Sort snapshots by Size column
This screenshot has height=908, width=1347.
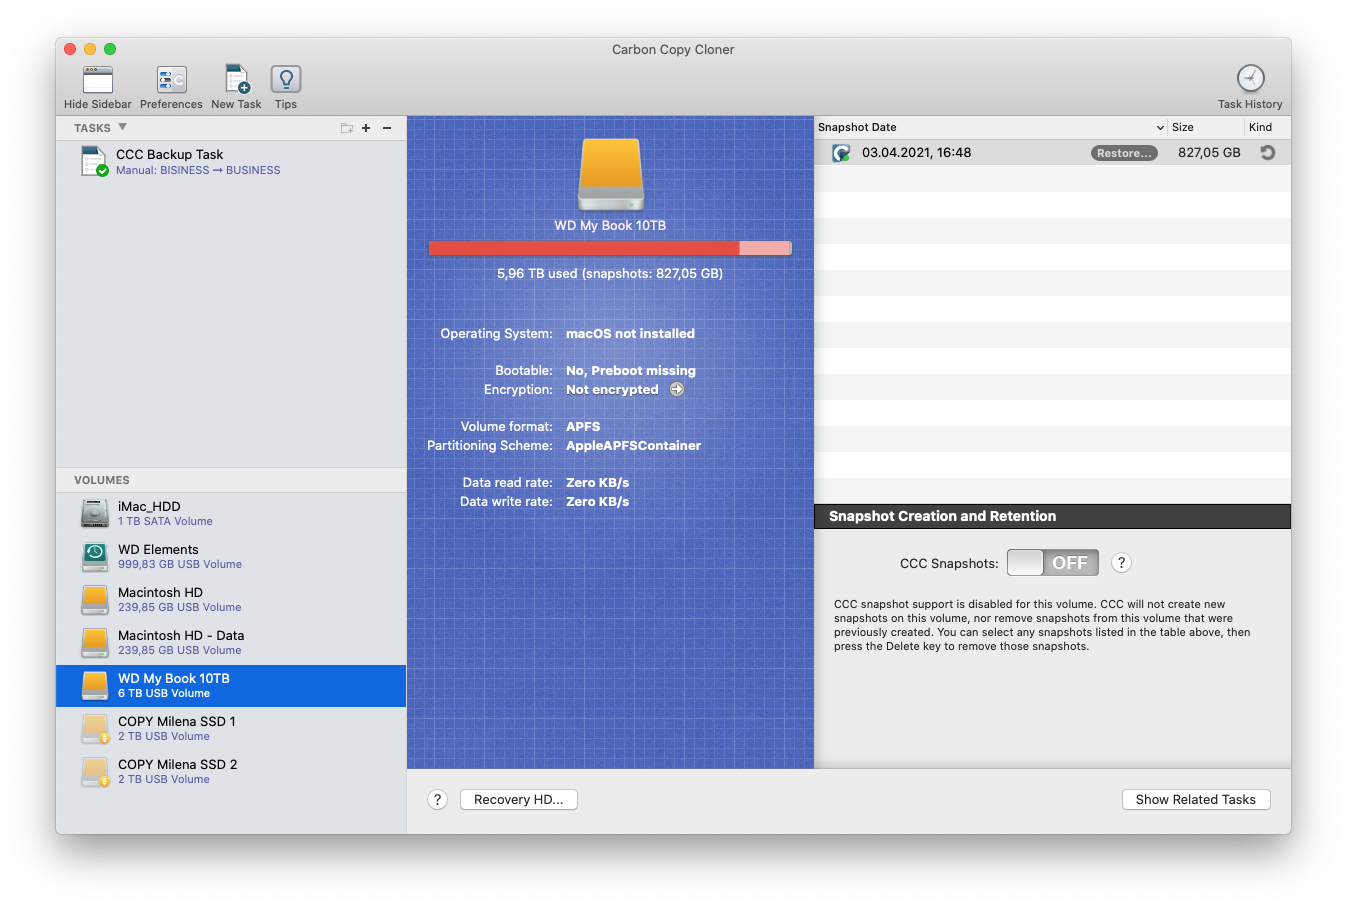pos(1206,127)
